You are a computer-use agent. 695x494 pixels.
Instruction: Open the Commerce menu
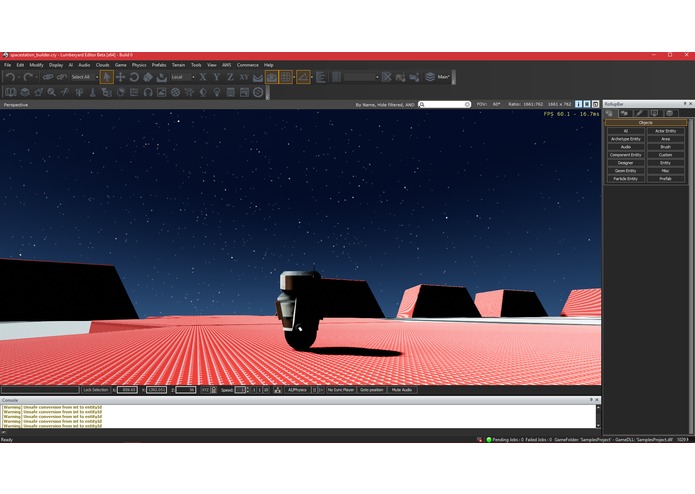[247, 65]
